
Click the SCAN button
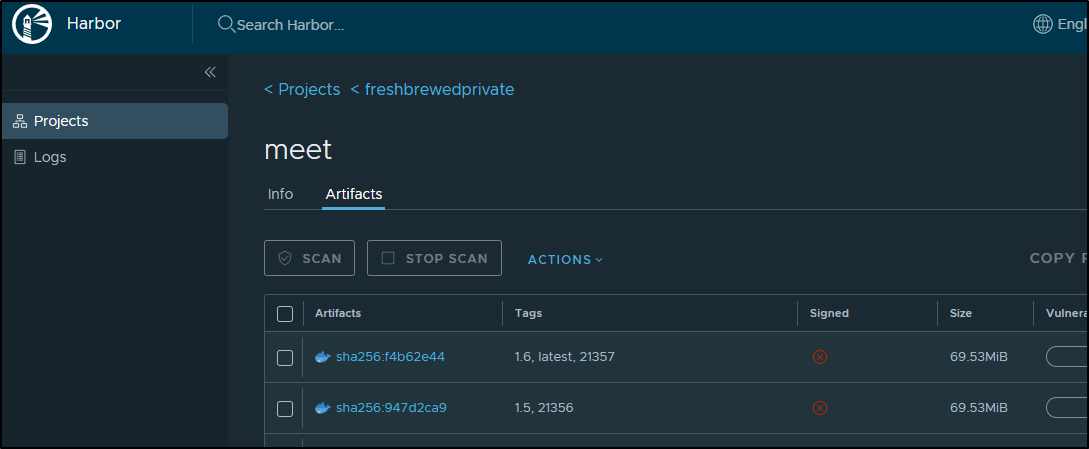click(x=310, y=258)
